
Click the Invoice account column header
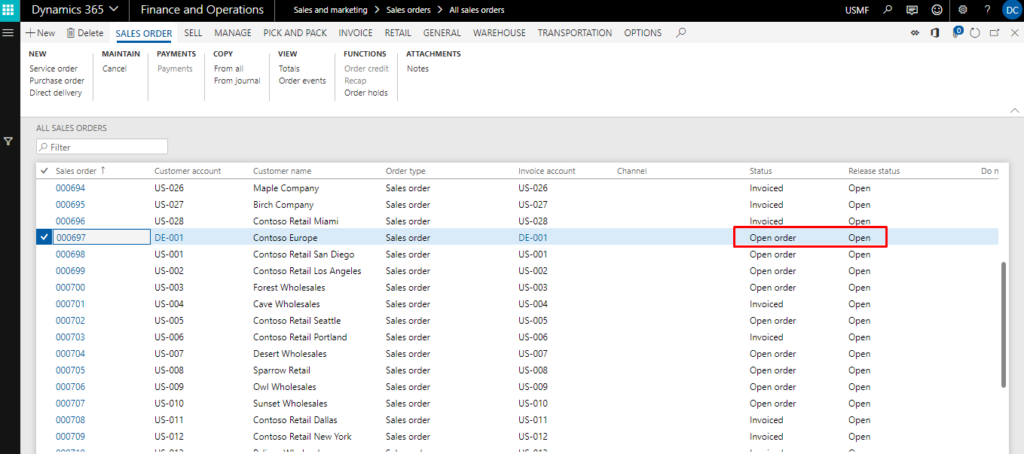(547, 170)
